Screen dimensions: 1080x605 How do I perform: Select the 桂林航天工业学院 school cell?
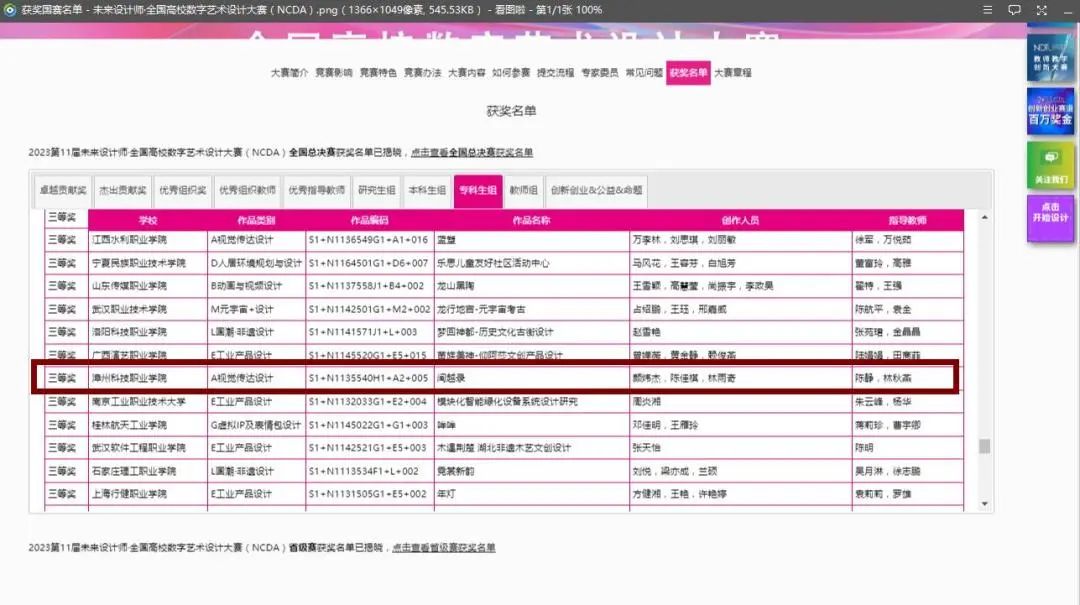148,425
